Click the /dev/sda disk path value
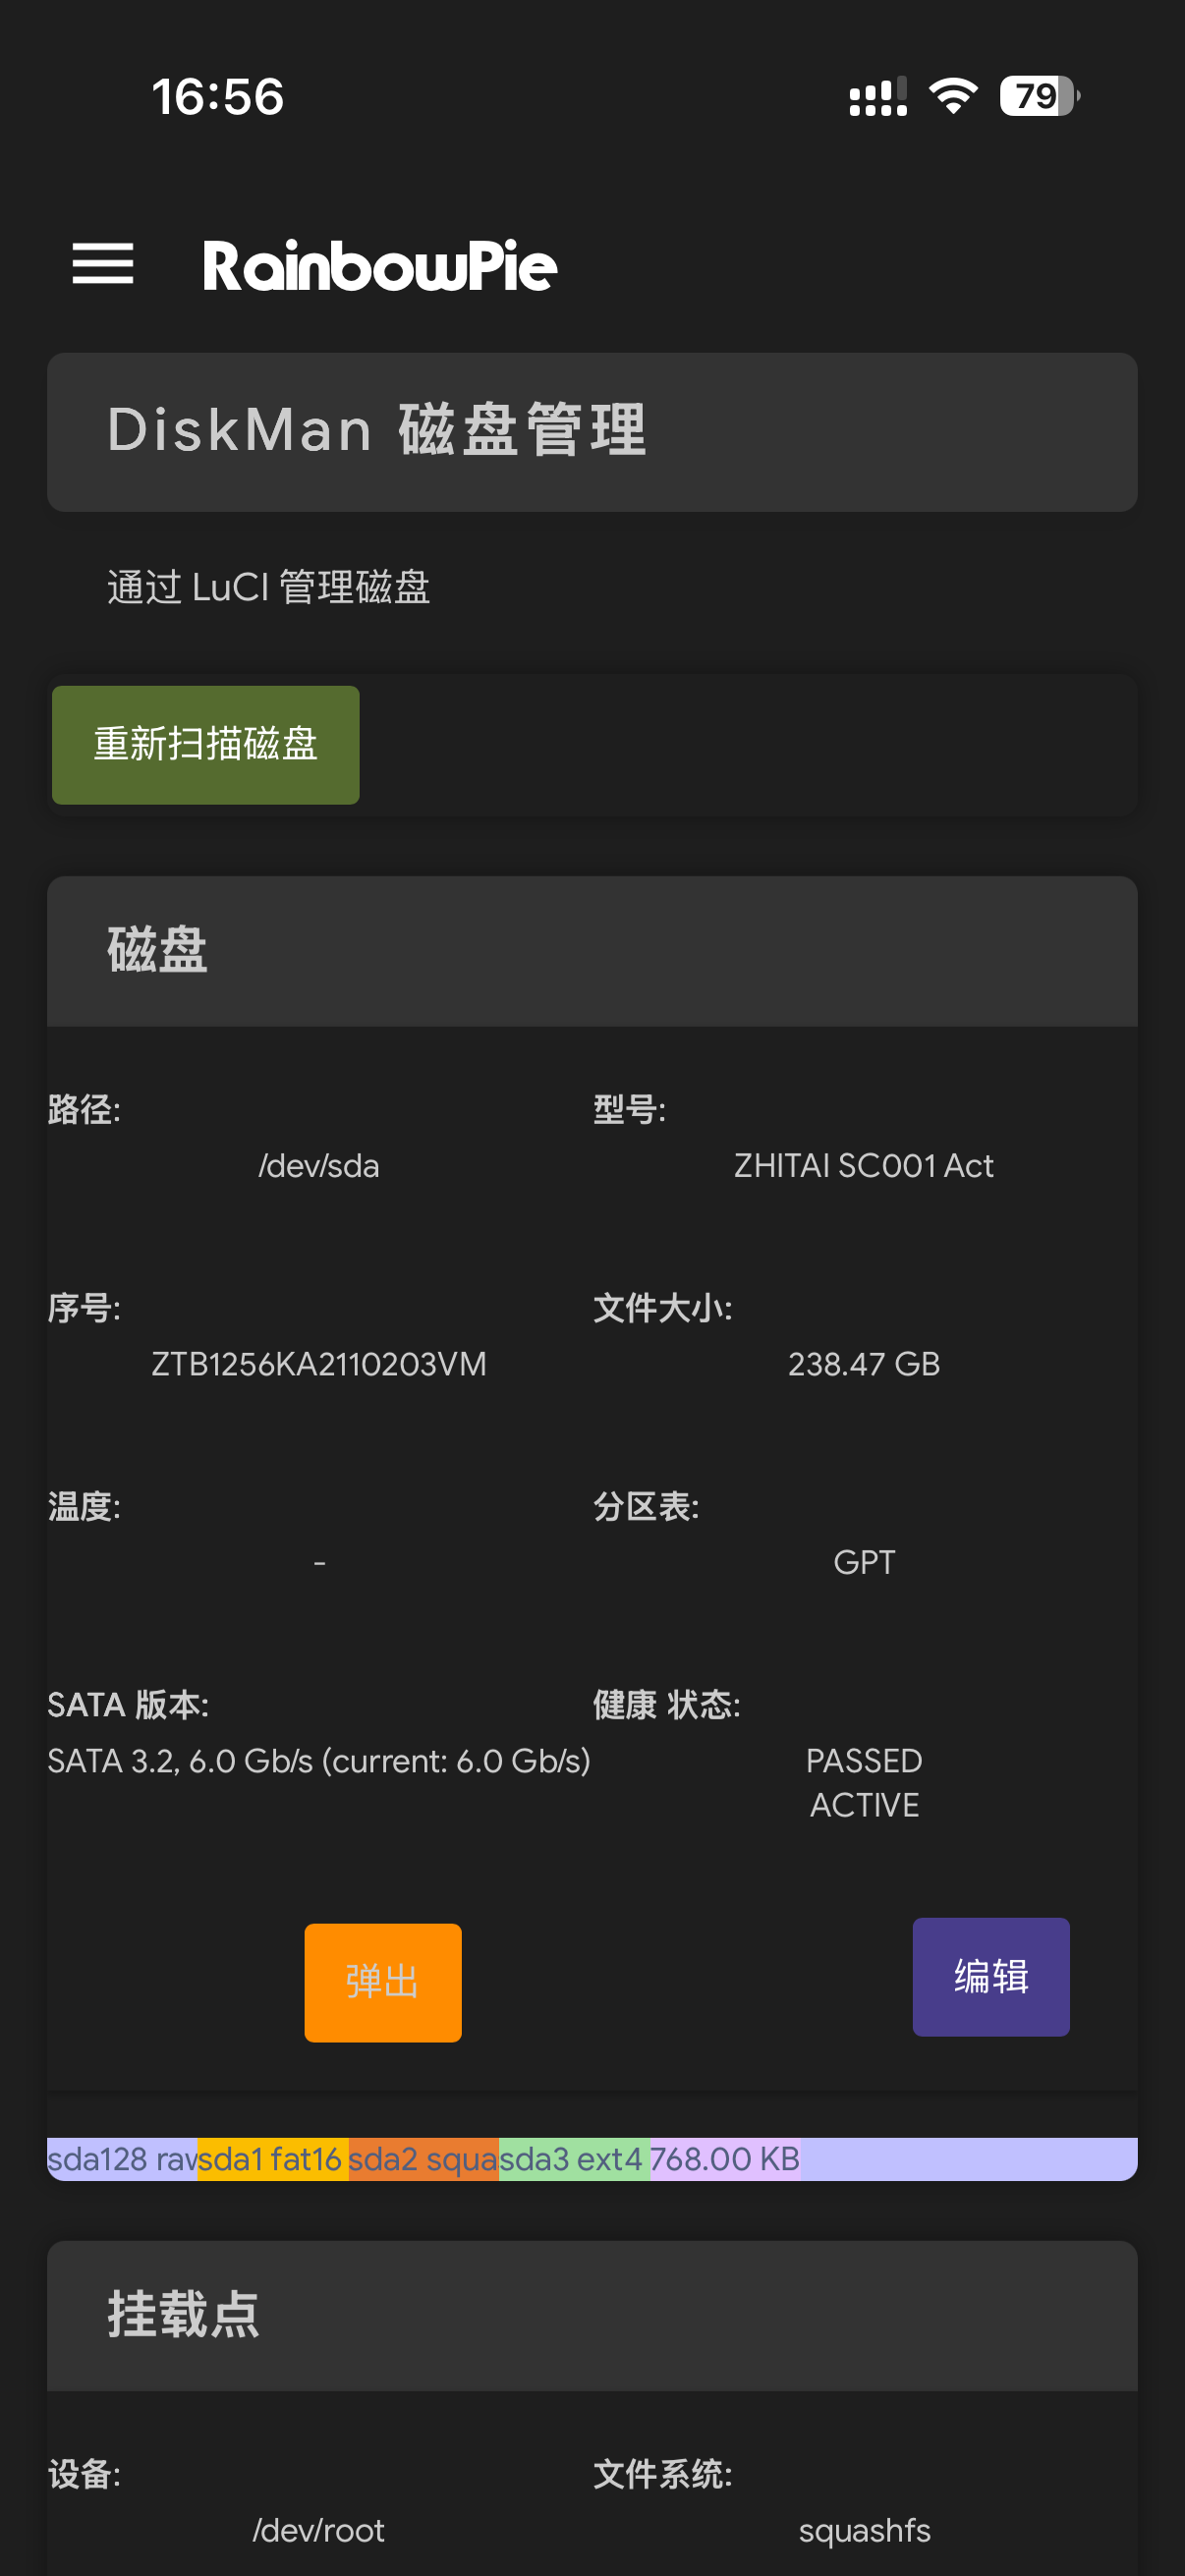This screenshot has width=1185, height=2576. click(x=319, y=1165)
